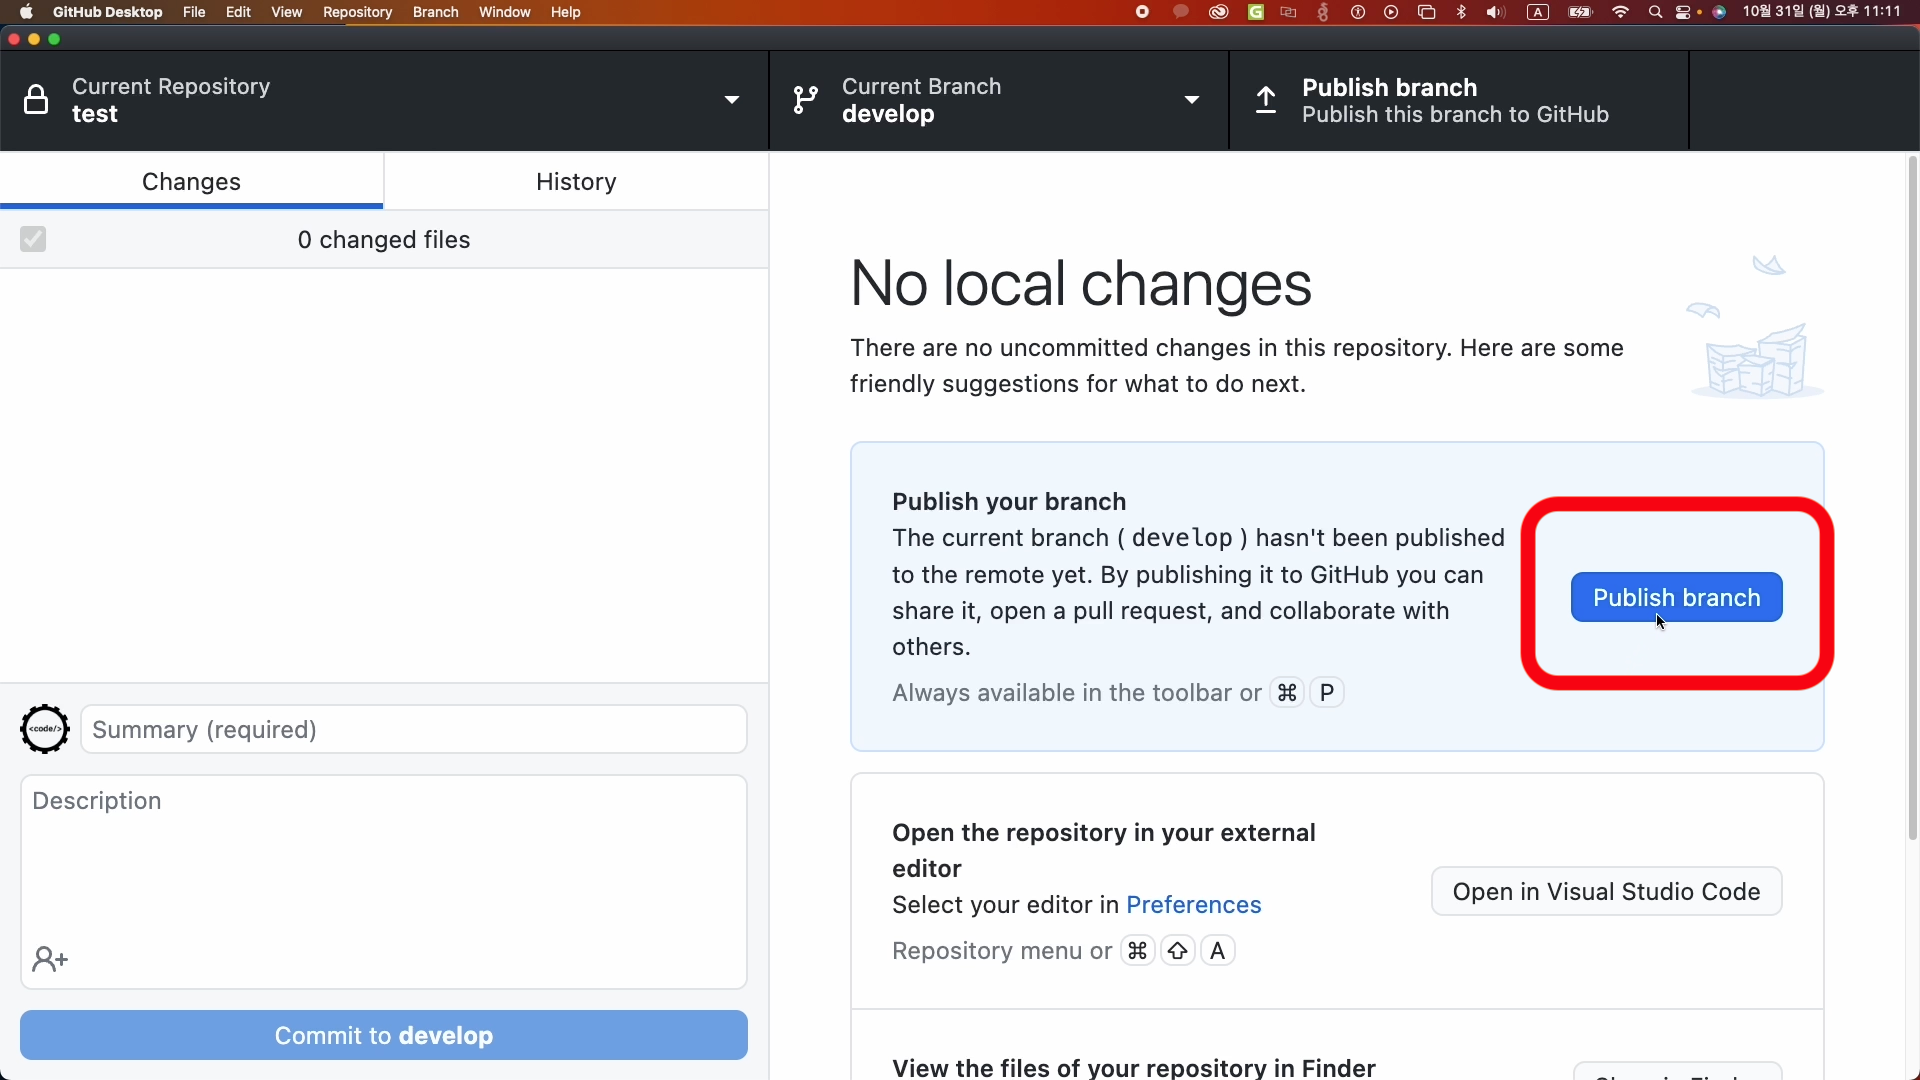Open the volume control in menu bar
1920x1080 pixels.
(1495, 12)
